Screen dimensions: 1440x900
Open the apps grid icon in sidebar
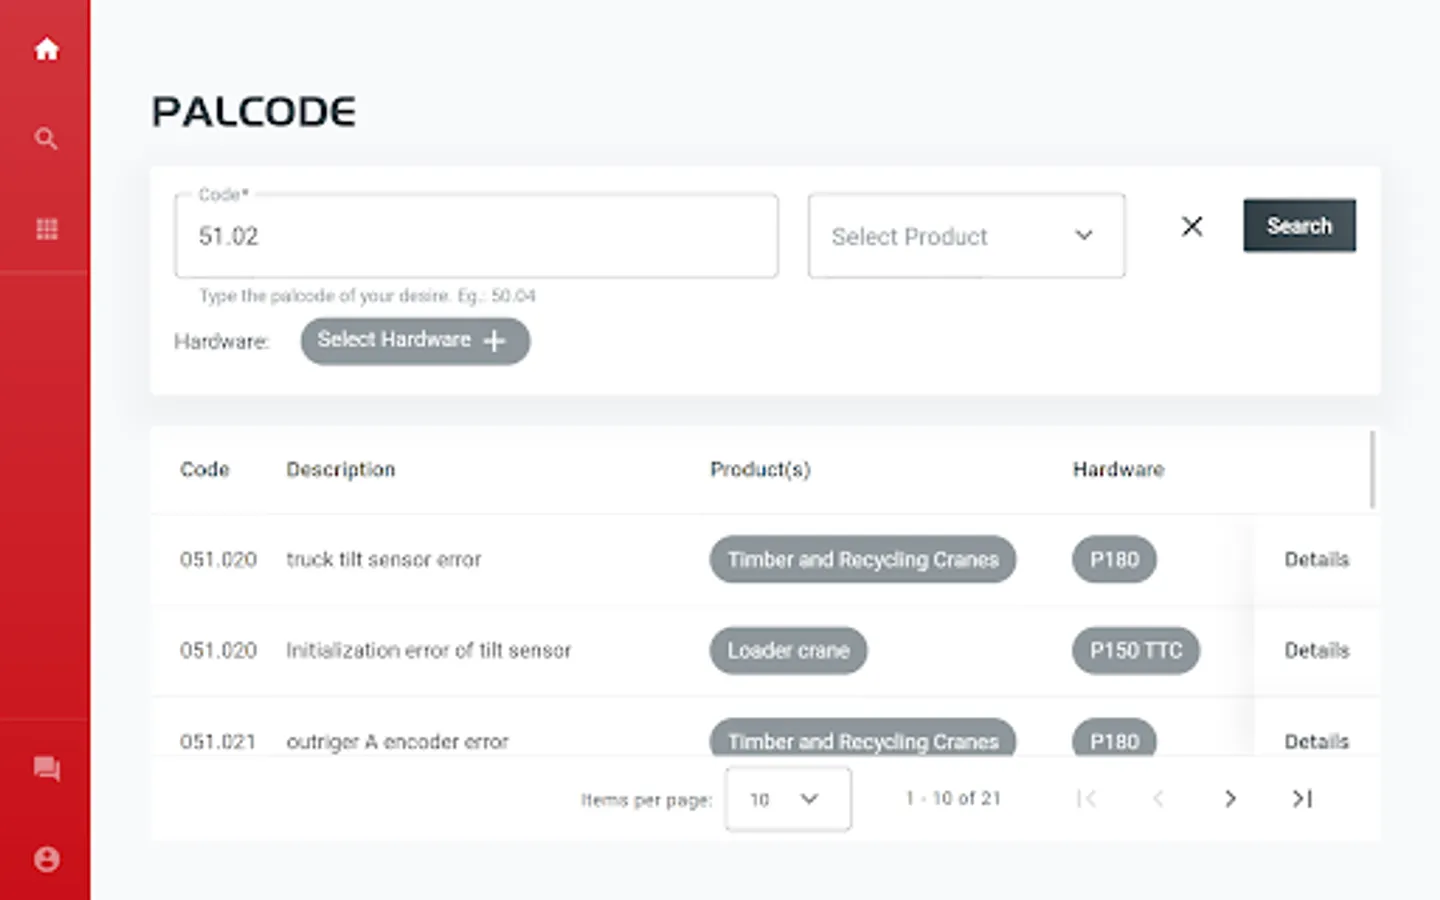click(x=46, y=229)
